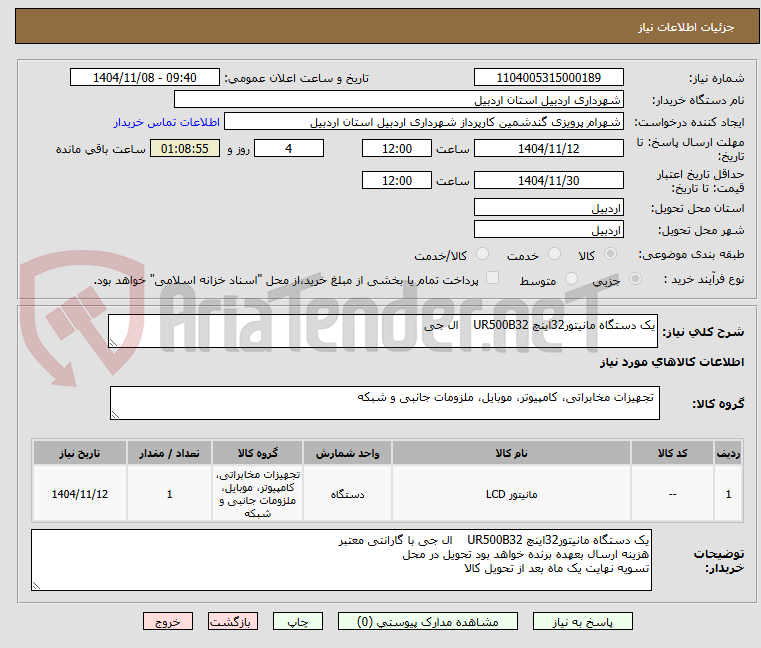
Task: Open مشاهده مدارک پیوستی (0) button
Action: click(428, 621)
